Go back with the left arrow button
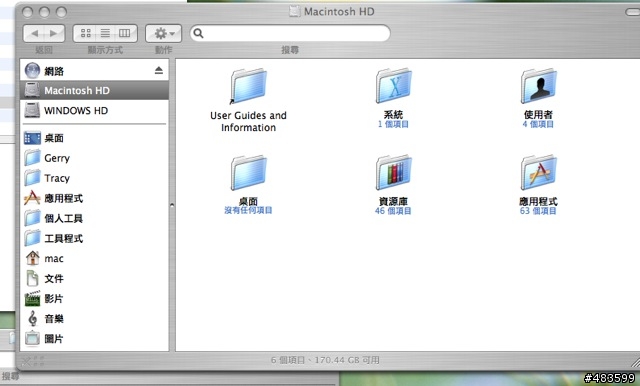 coord(34,33)
